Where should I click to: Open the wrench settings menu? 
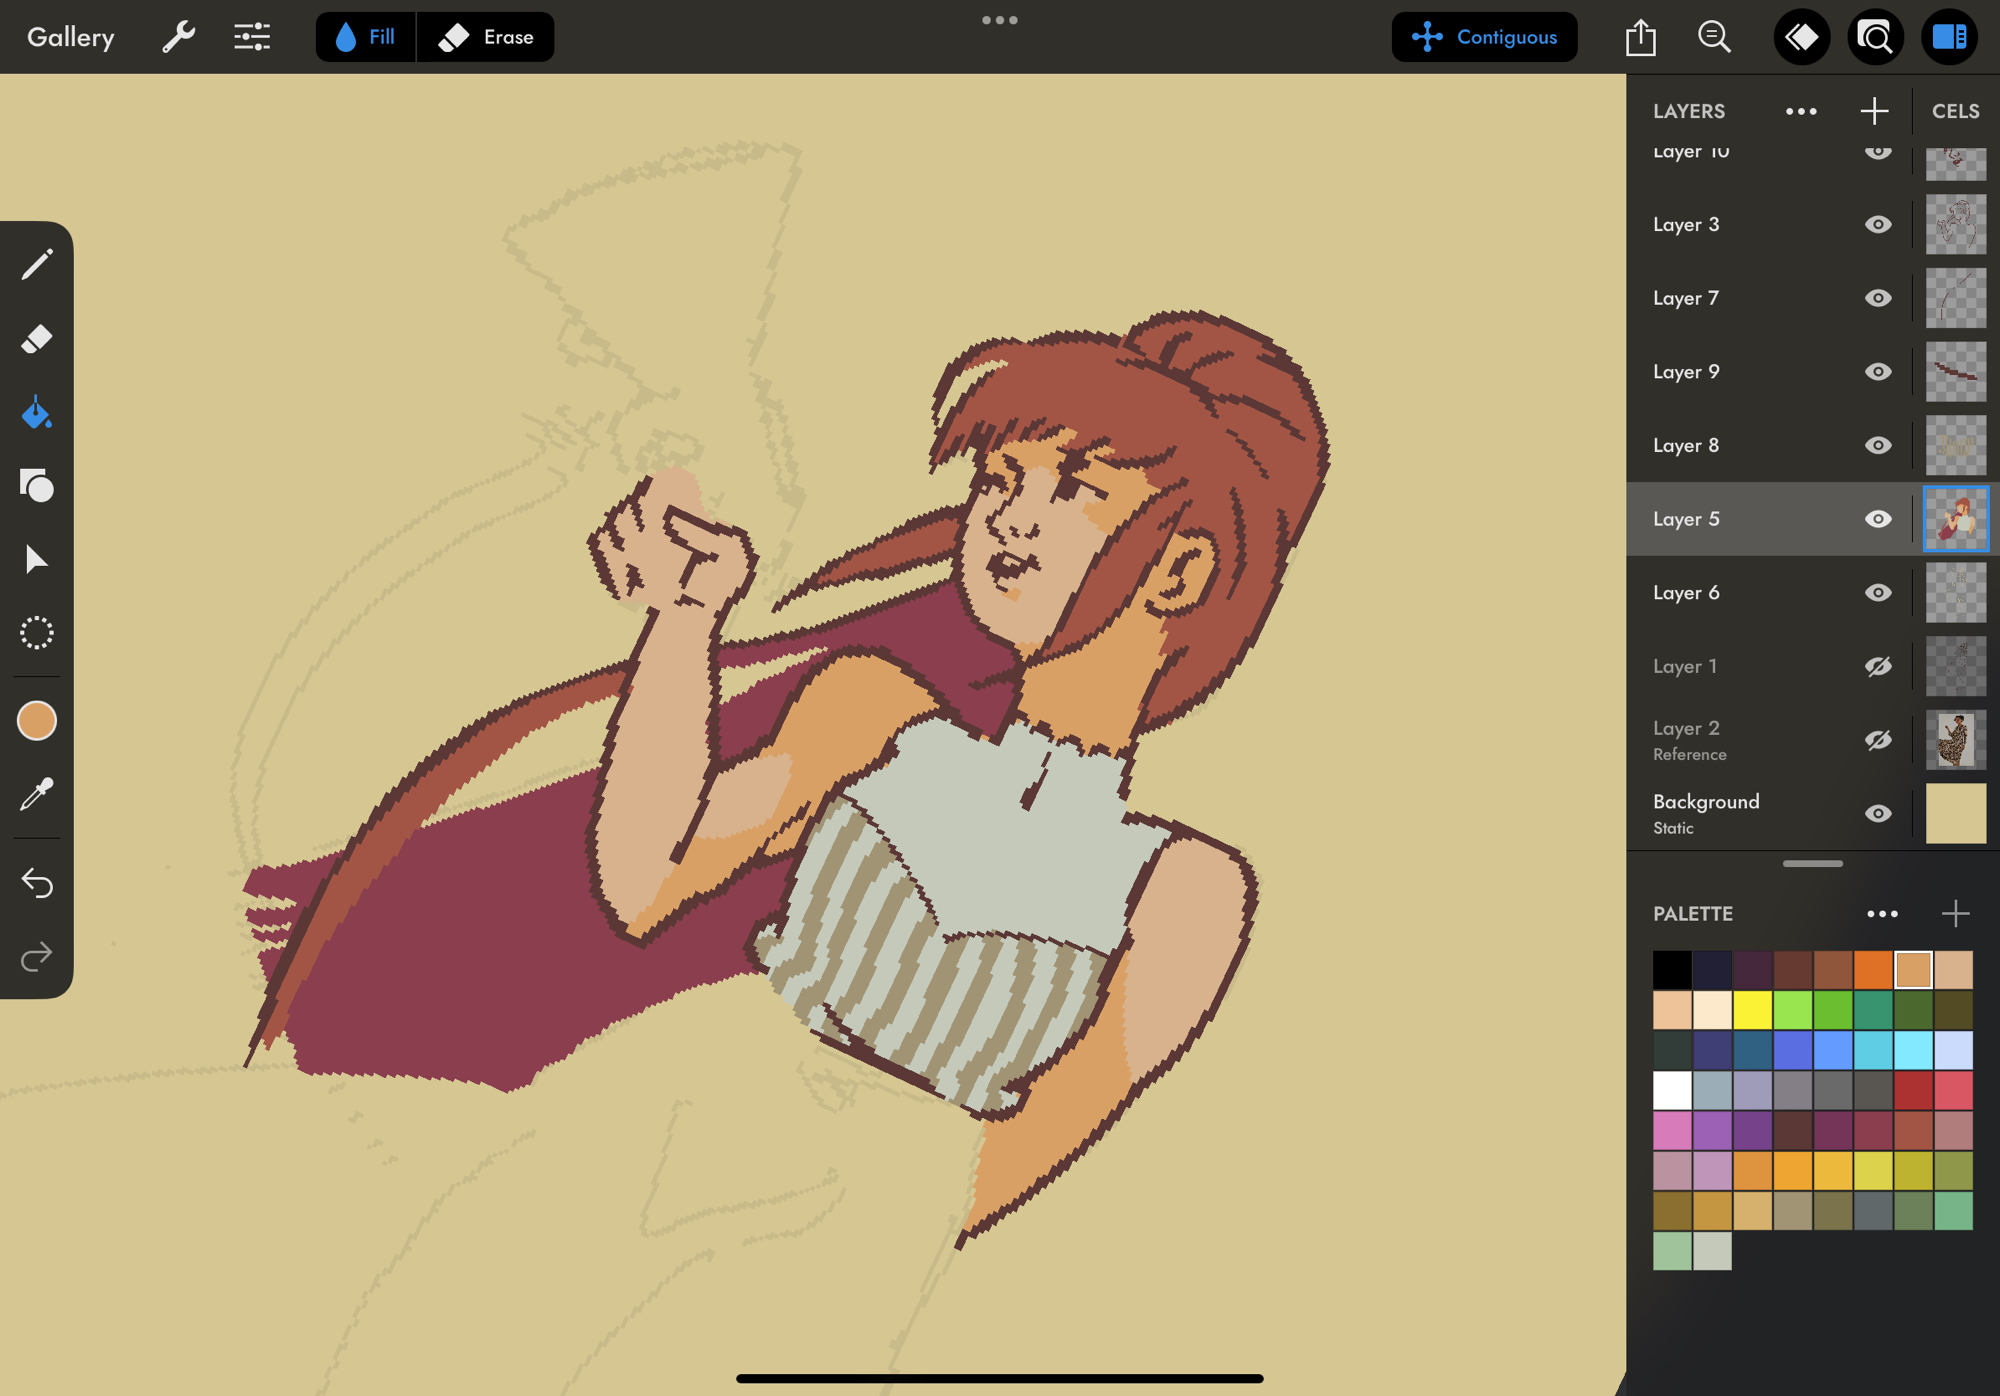coord(178,37)
